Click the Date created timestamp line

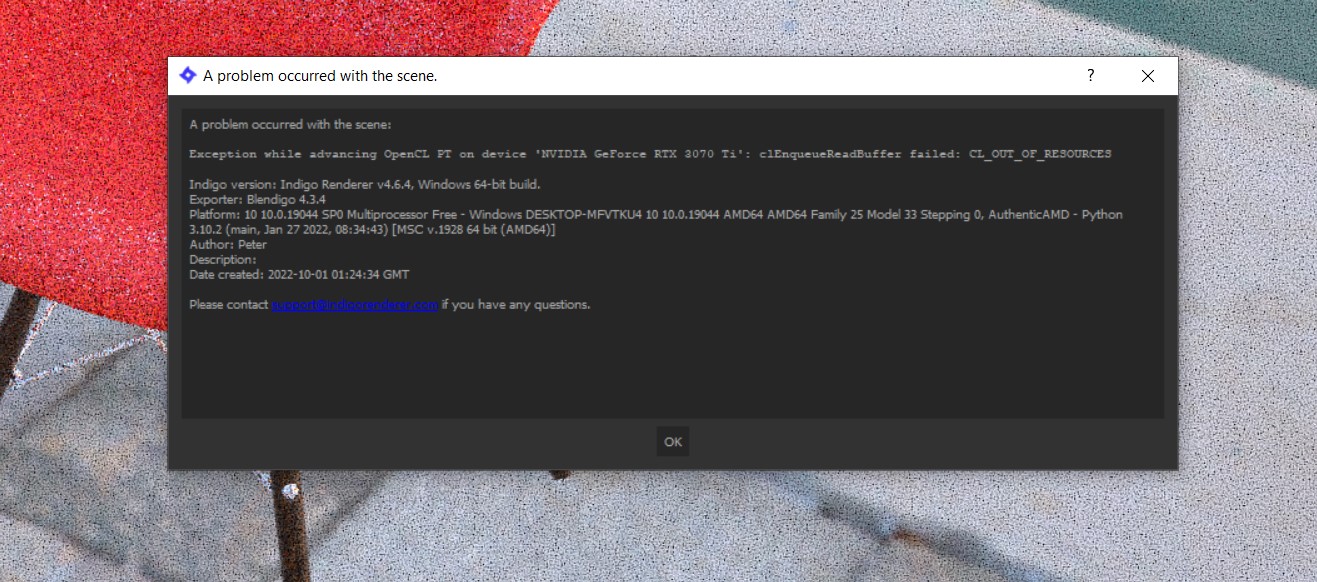coord(299,275)
